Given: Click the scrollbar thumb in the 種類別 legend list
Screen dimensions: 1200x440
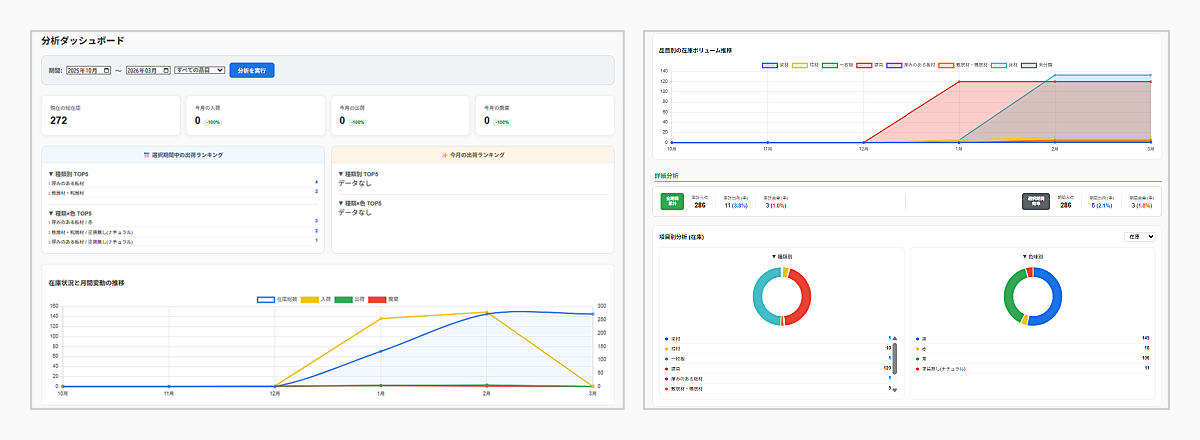Looking at the screenshot, I should pyautogui.click(x=895, y=358).
